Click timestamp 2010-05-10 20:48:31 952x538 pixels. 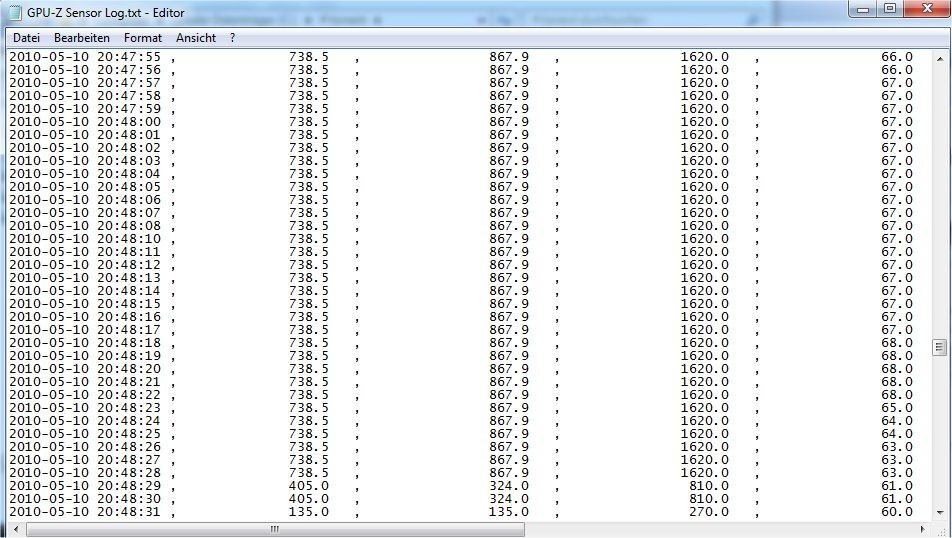tap(85, 512)
